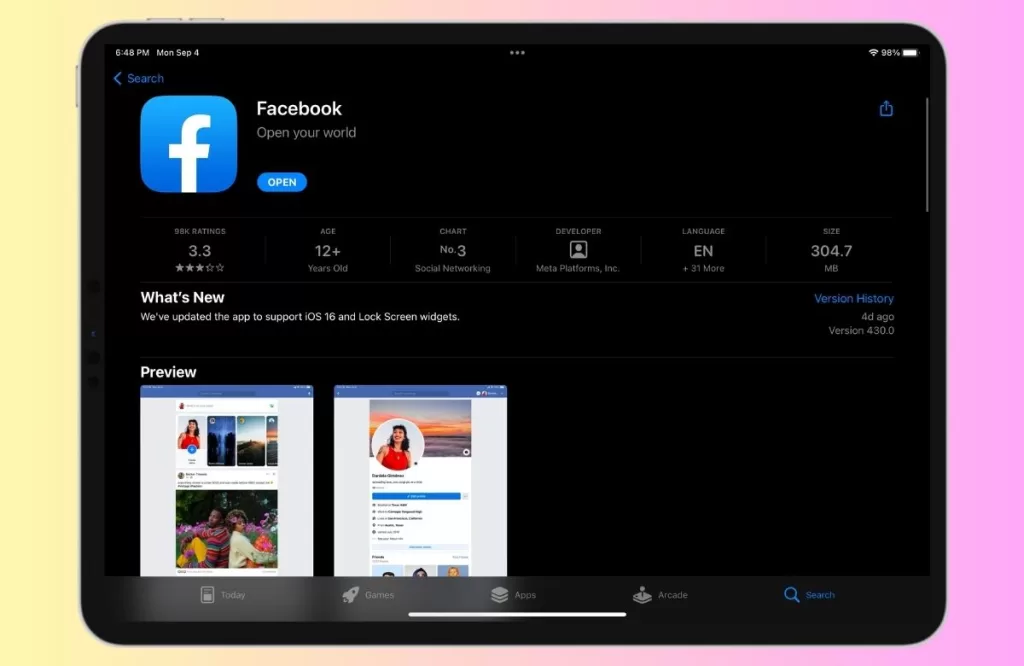Select the Search tab label
1024x666 pixels.
(820, 595)
